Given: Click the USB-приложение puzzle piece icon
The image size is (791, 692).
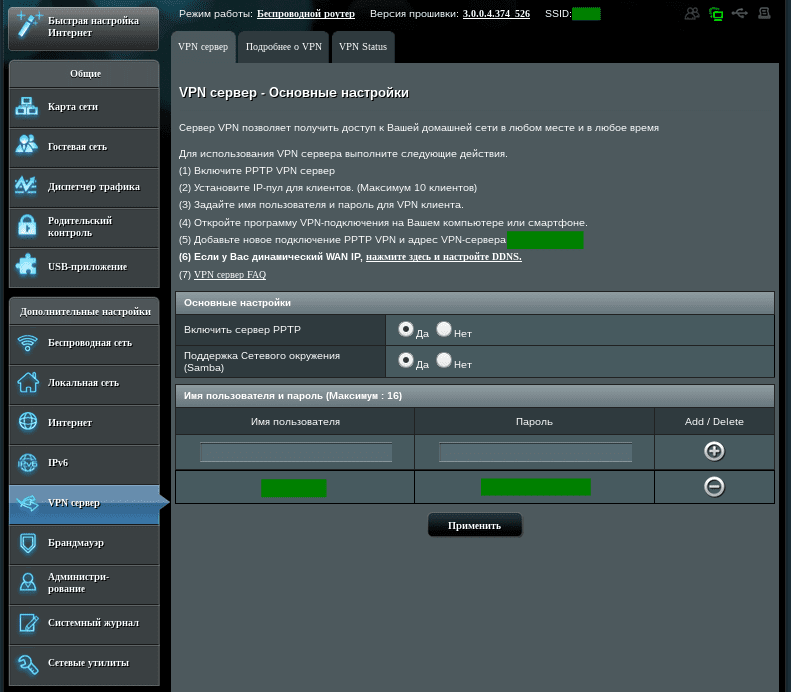Looking at the screenshot, I should 26,265.
